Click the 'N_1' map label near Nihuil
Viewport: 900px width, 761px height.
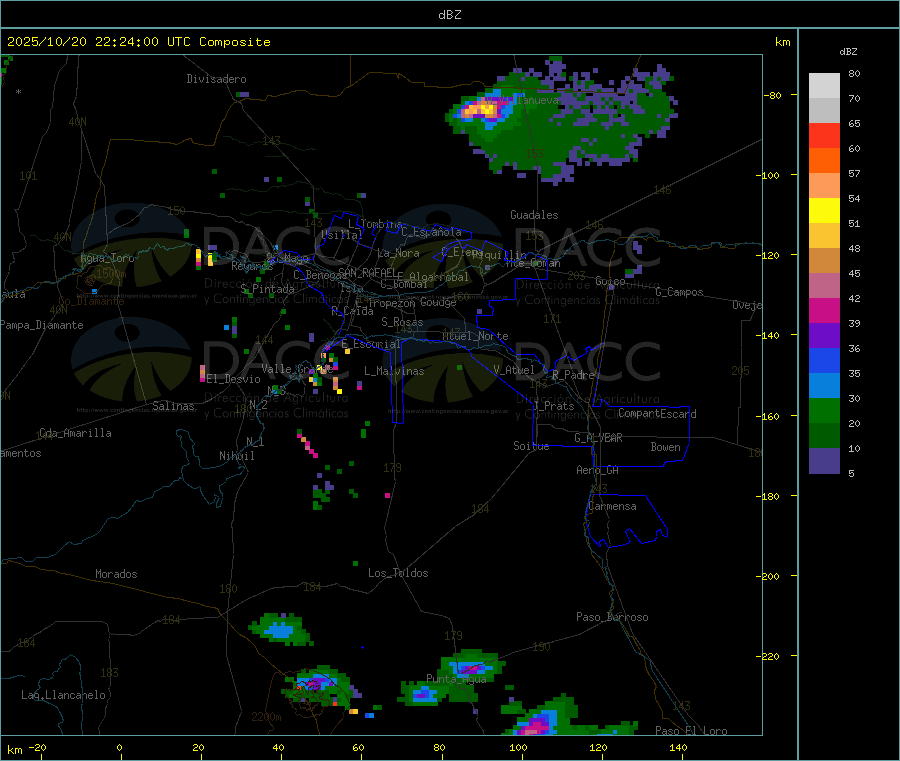[x=255, y=441]
